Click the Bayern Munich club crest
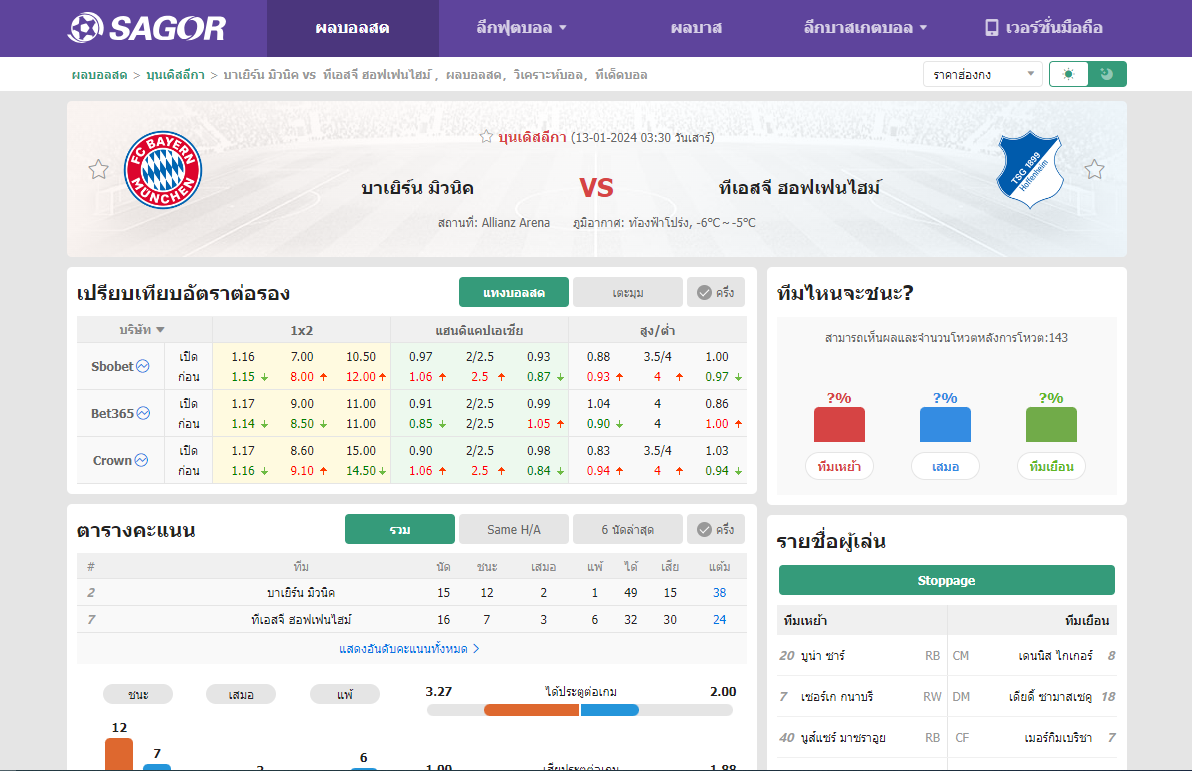Viewport: 1192px width, 771px height. 163,170
